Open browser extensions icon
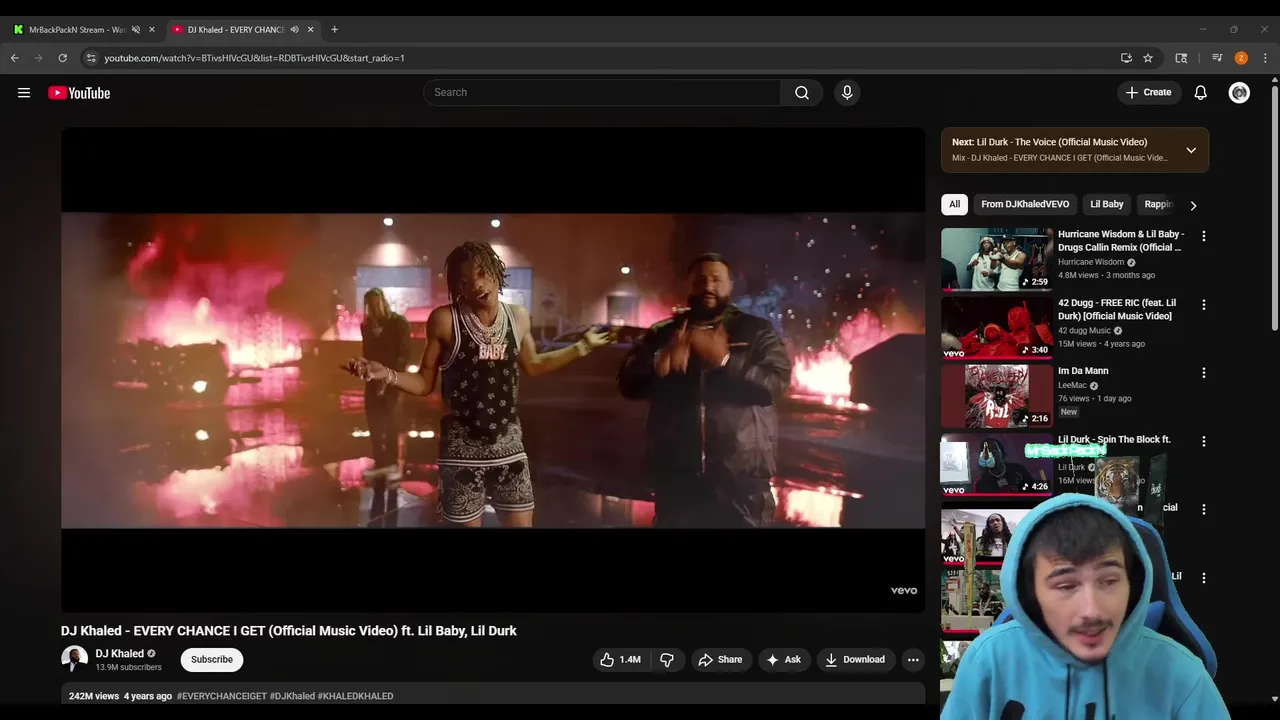 click(x=1181, y=58)
